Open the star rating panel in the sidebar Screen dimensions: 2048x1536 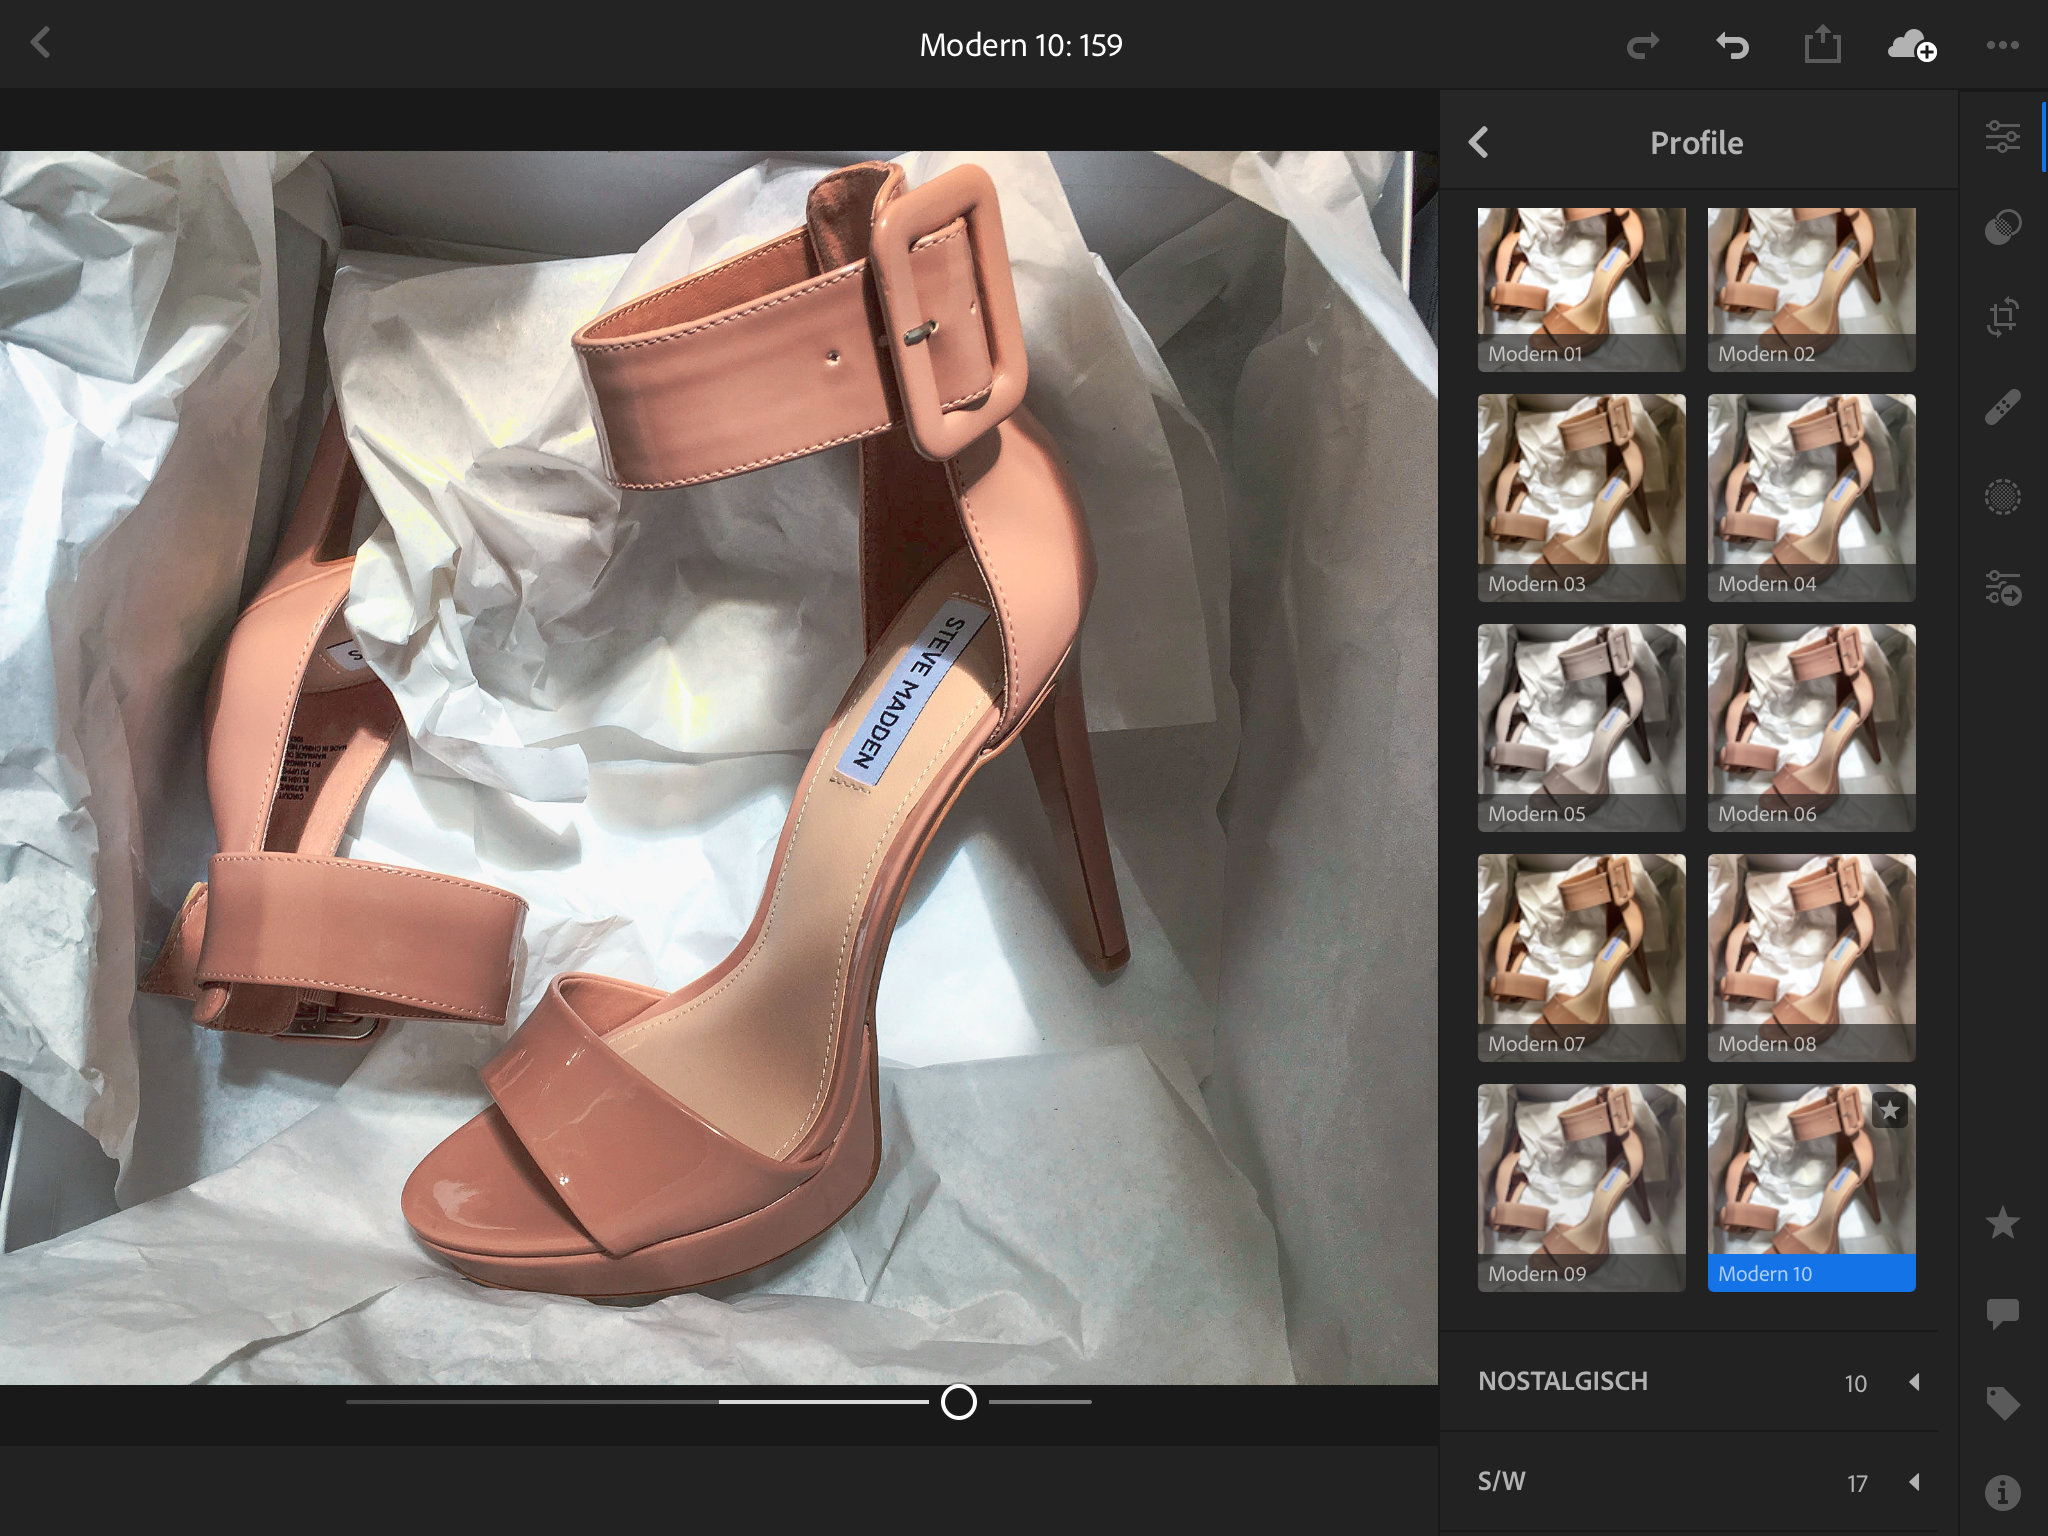(x=2002, y=1223)
